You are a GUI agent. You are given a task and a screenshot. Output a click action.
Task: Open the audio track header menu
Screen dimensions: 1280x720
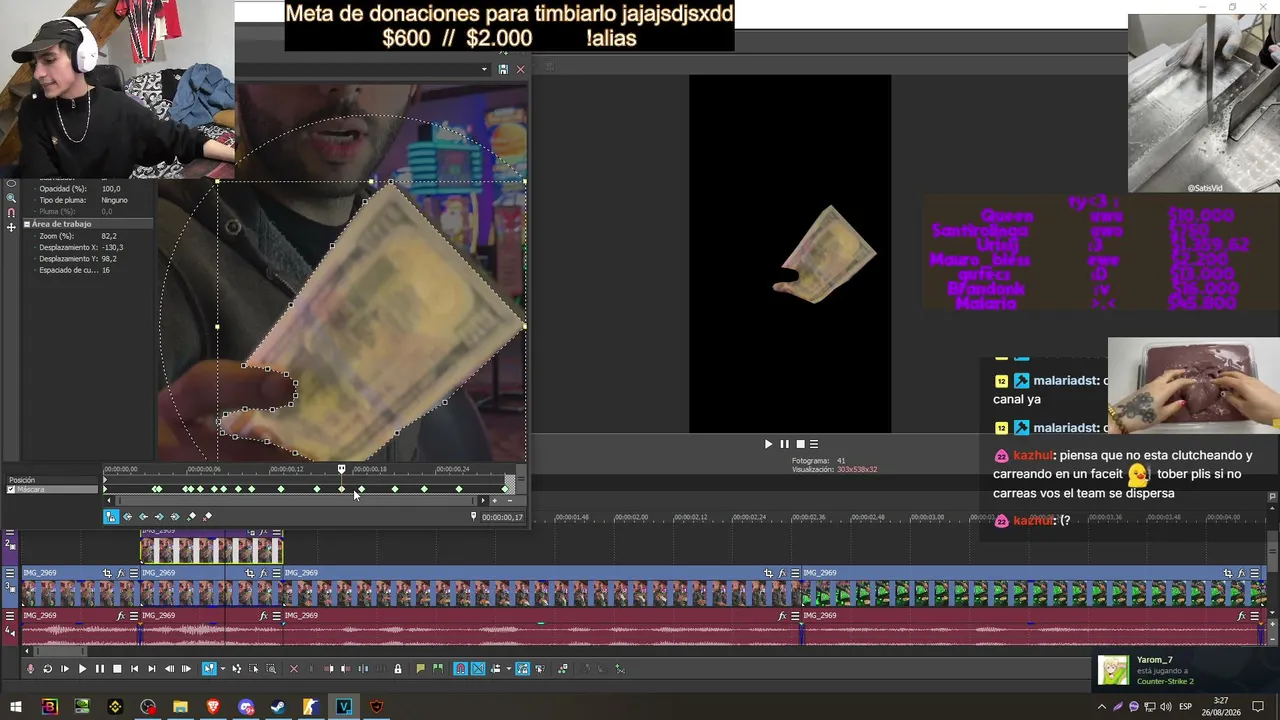pyautogui.click(x=11, y=616)
